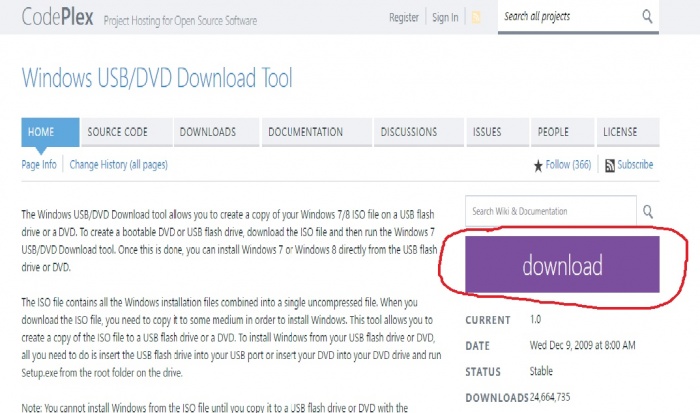Click the downloads count 24,664,735

click(550, 397)
